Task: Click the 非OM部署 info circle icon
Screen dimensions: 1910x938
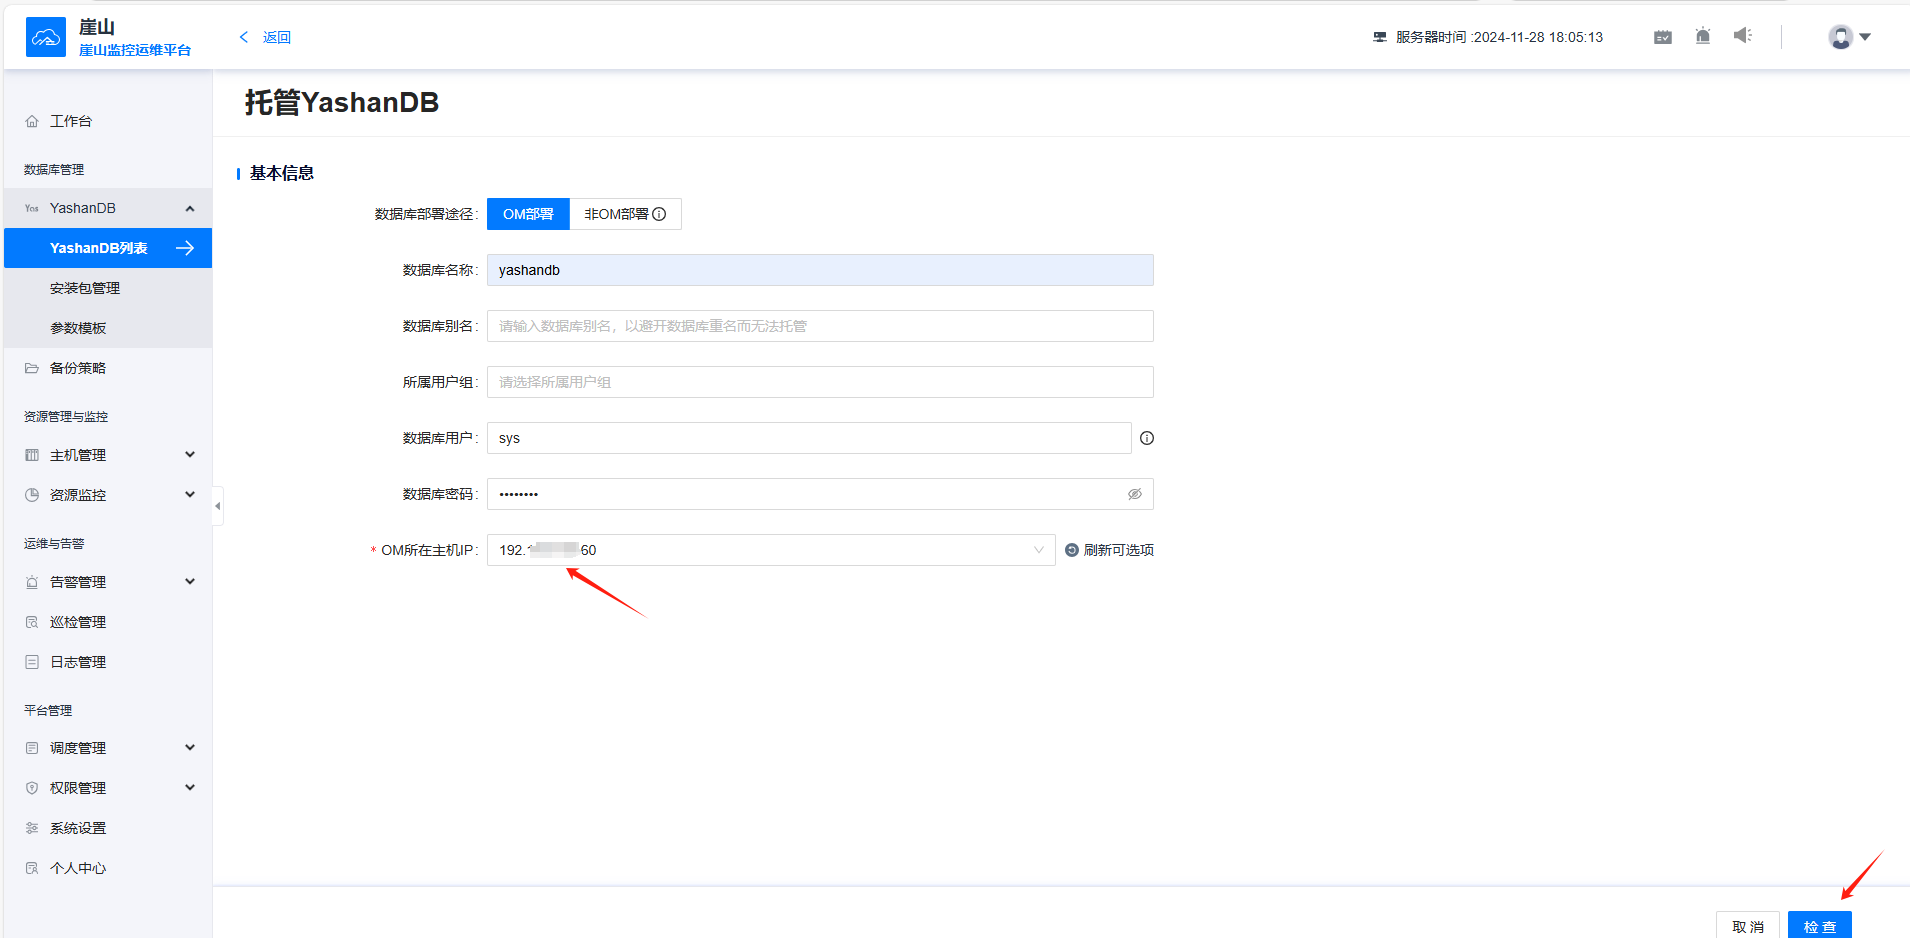Action: click(x=659, y=214)
